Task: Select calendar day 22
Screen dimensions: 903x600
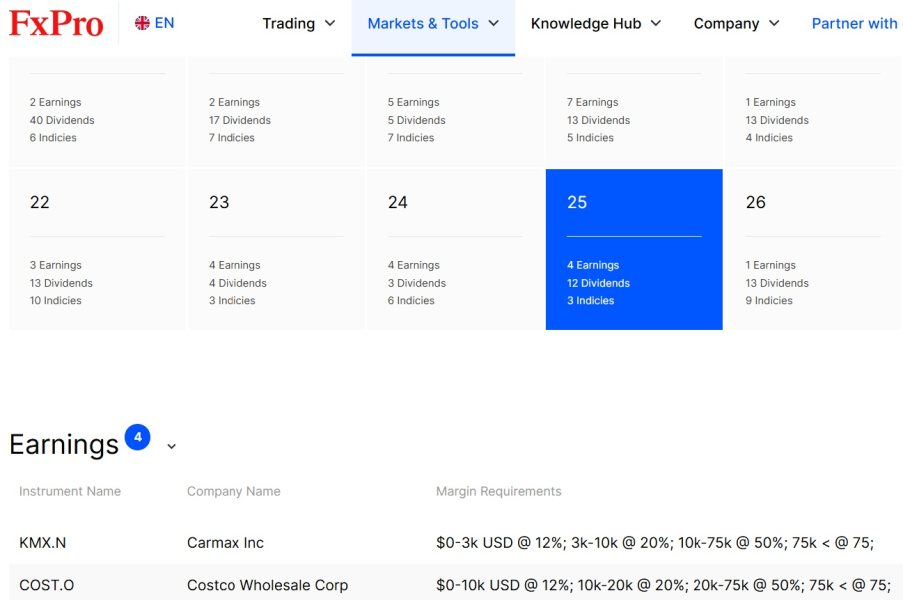Action: click(x=97, y=249)
